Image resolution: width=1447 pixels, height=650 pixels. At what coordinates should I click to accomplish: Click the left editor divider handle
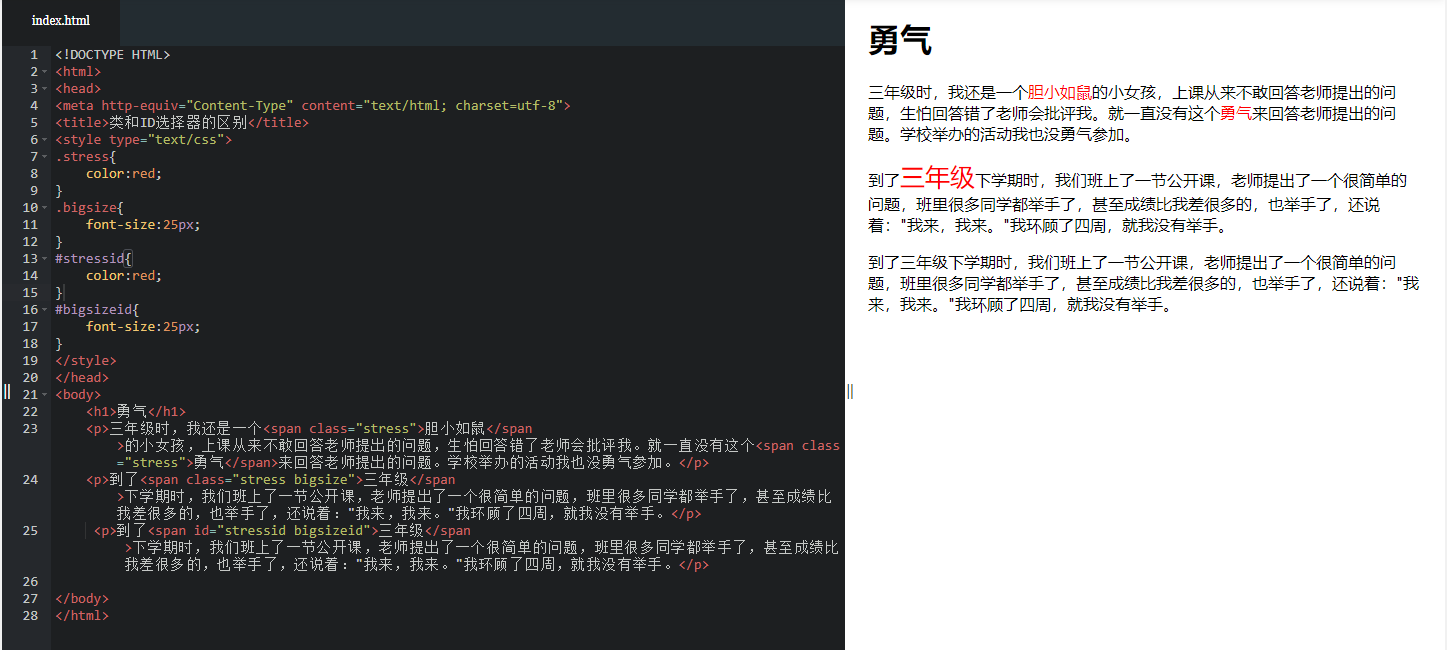6,392
